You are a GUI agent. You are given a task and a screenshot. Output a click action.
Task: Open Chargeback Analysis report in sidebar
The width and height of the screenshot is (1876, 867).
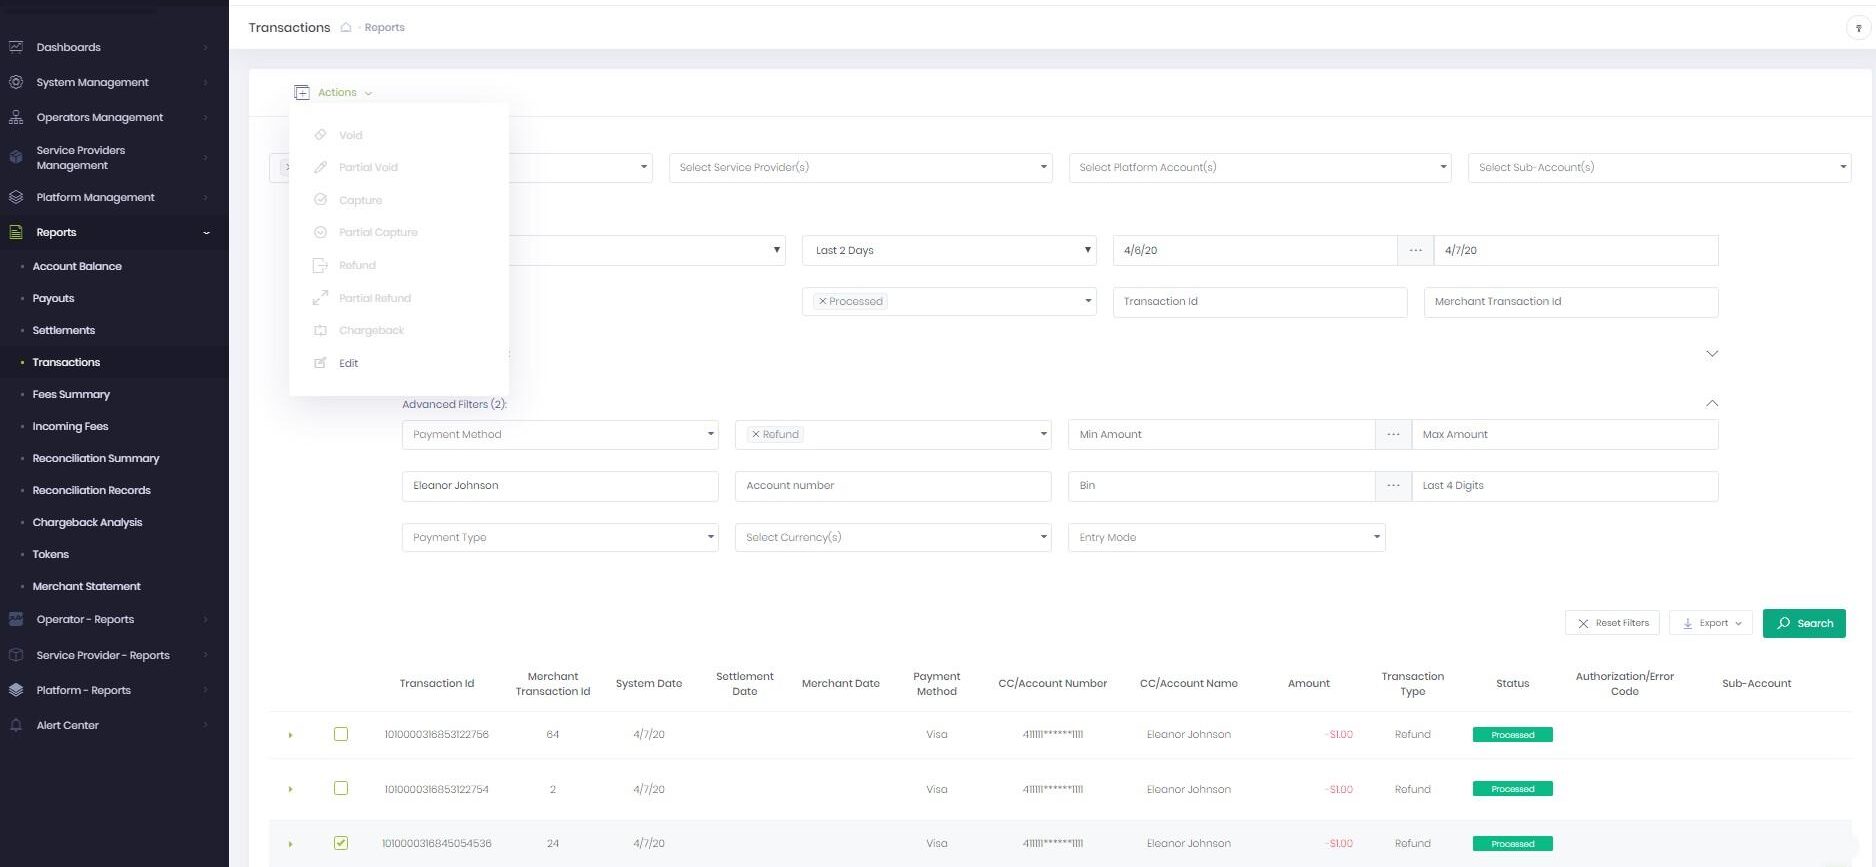[87, 522]
